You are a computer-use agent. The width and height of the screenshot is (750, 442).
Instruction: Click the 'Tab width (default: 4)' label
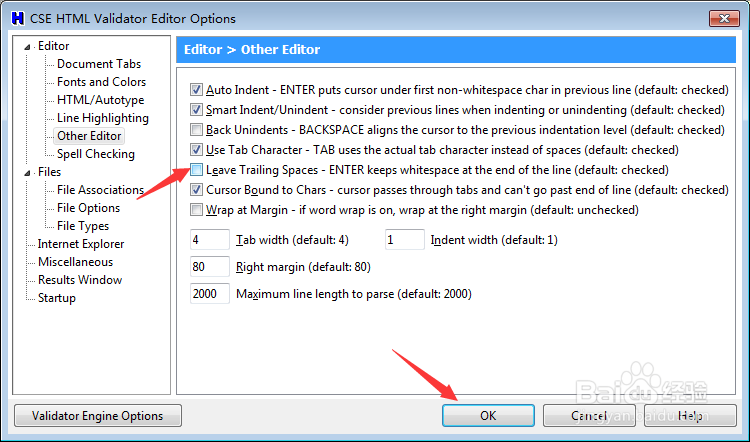292,240
